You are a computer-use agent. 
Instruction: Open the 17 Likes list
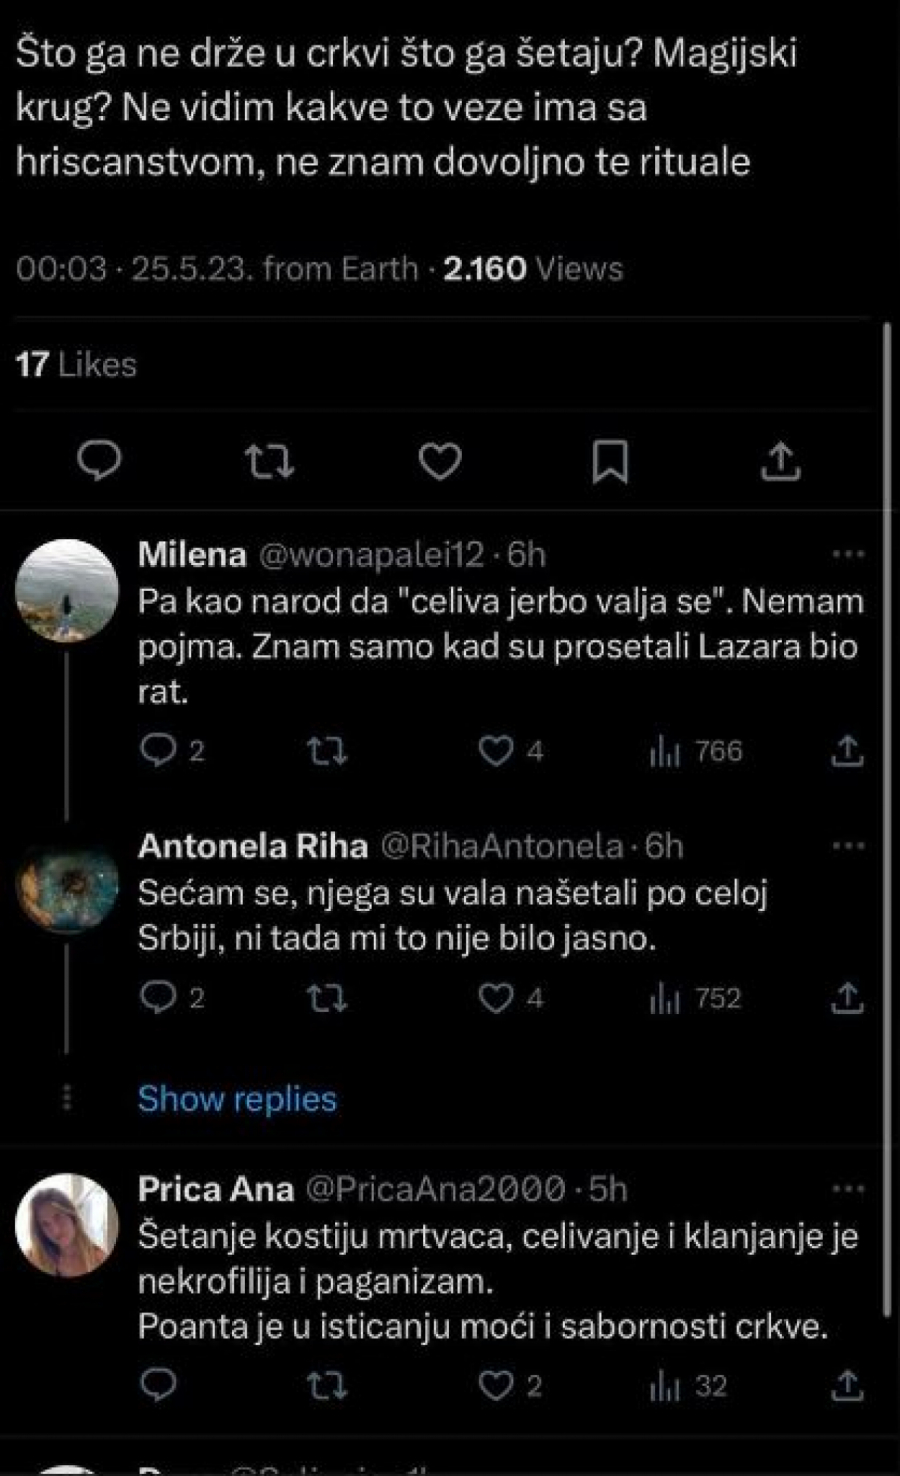pos(76,364)
